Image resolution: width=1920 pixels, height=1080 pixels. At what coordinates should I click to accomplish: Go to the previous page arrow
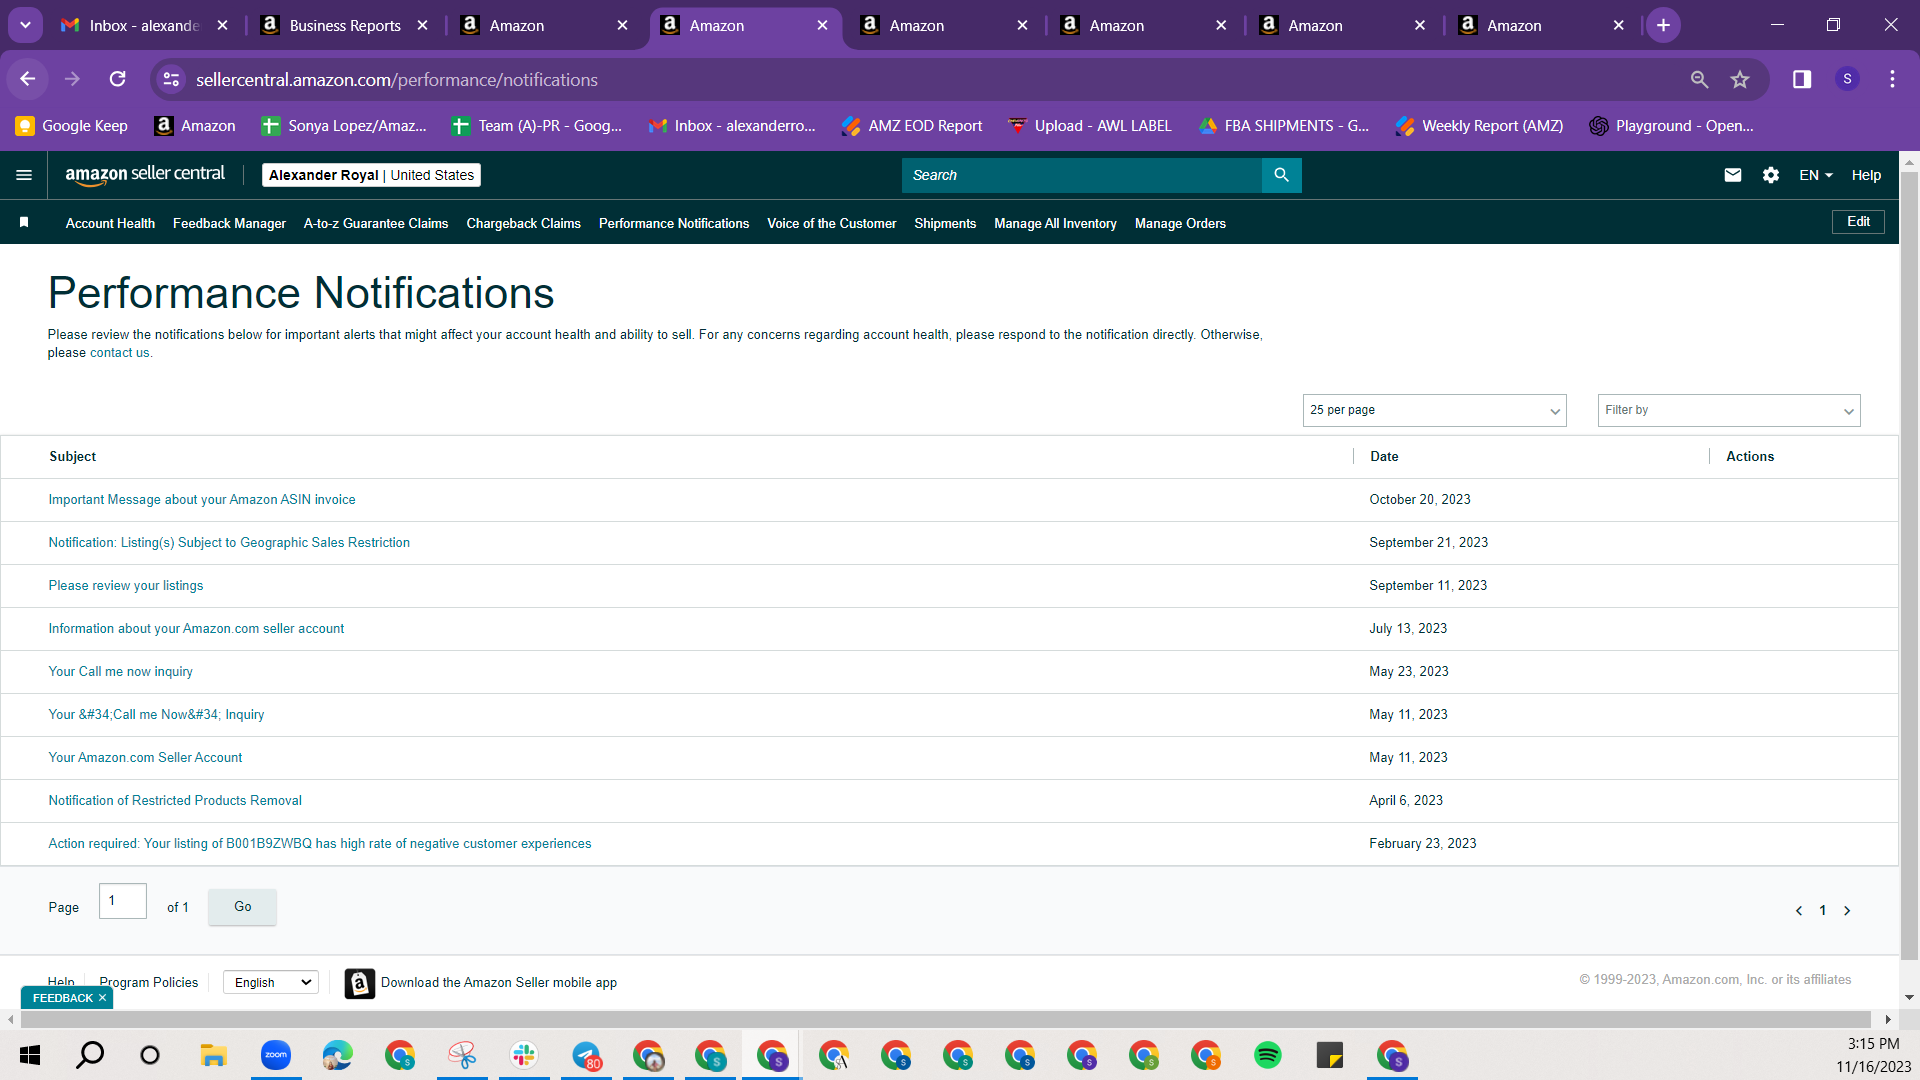(1799, 910)
